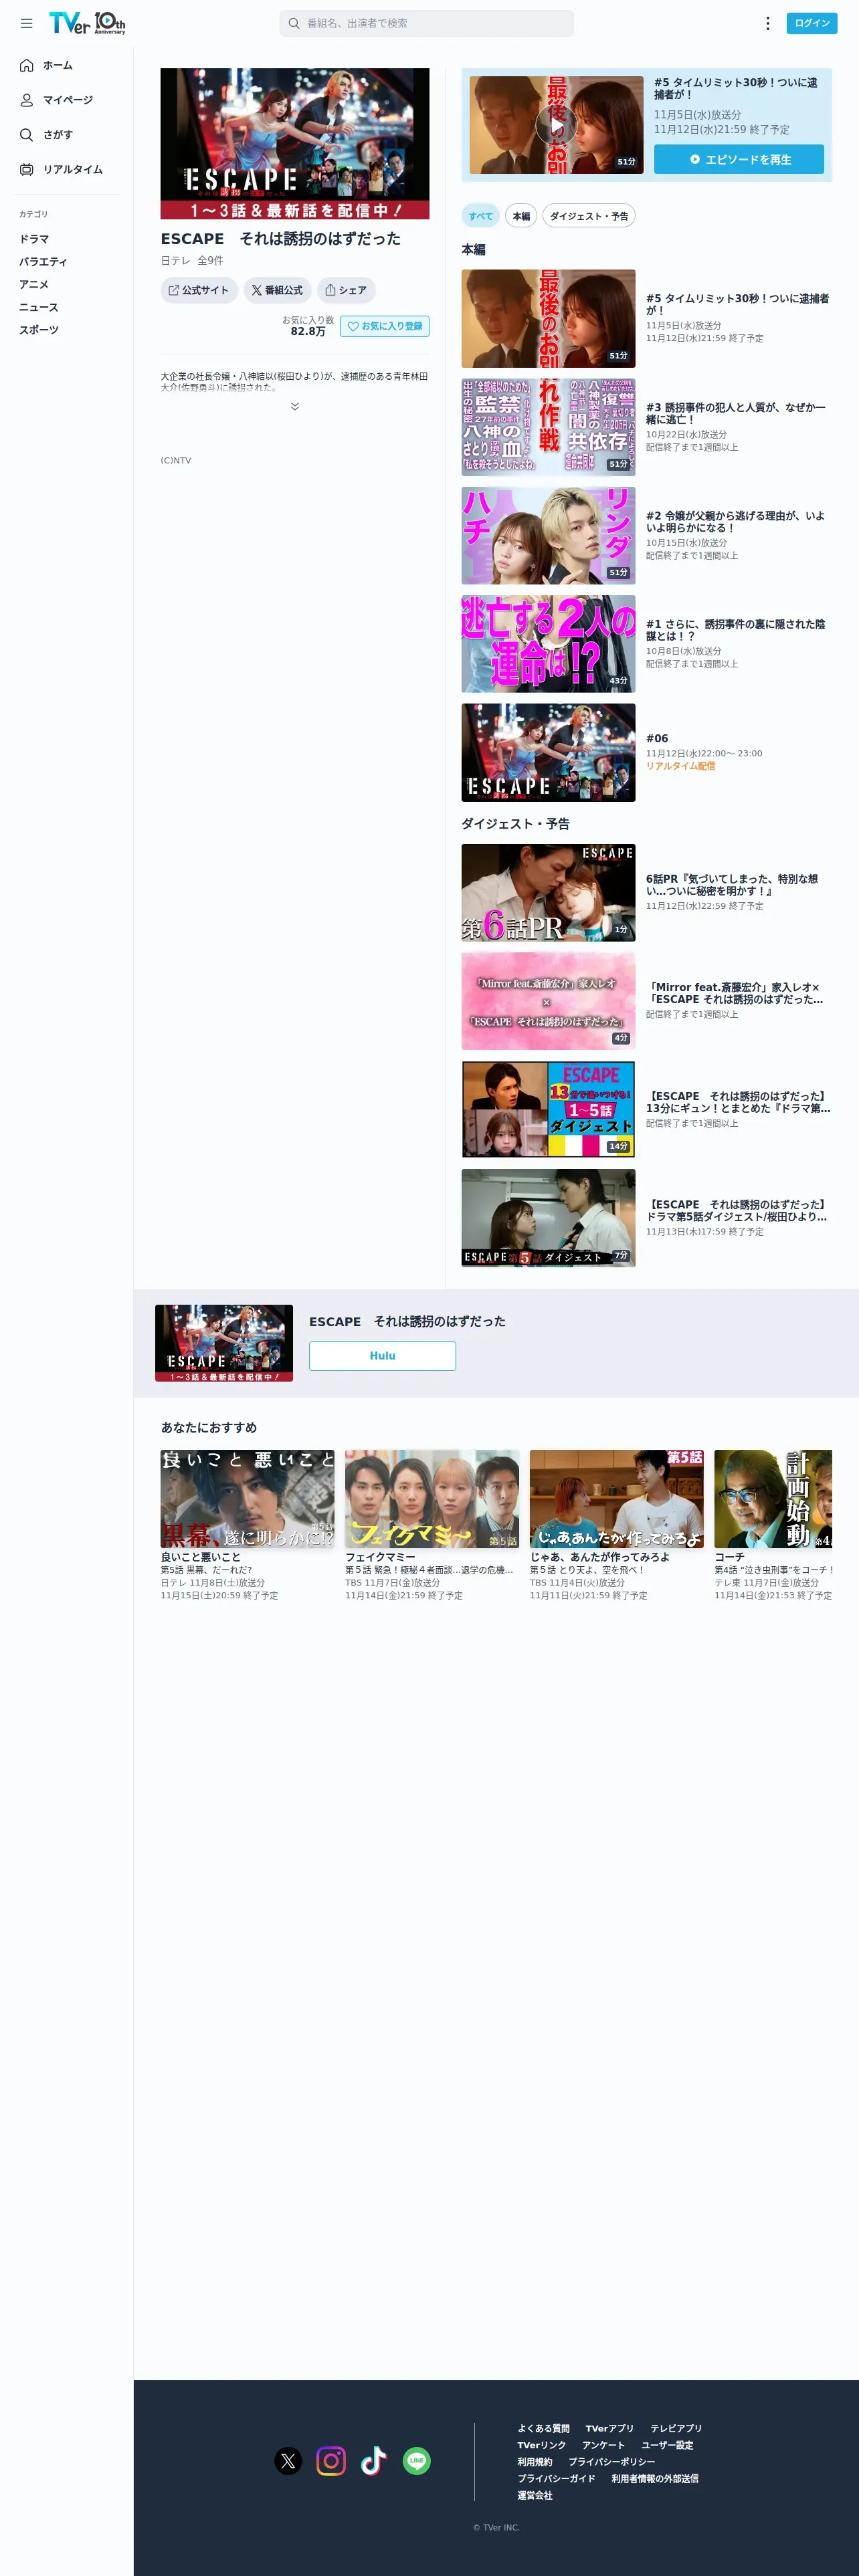Select the すべて filter tab

(481, 216)
